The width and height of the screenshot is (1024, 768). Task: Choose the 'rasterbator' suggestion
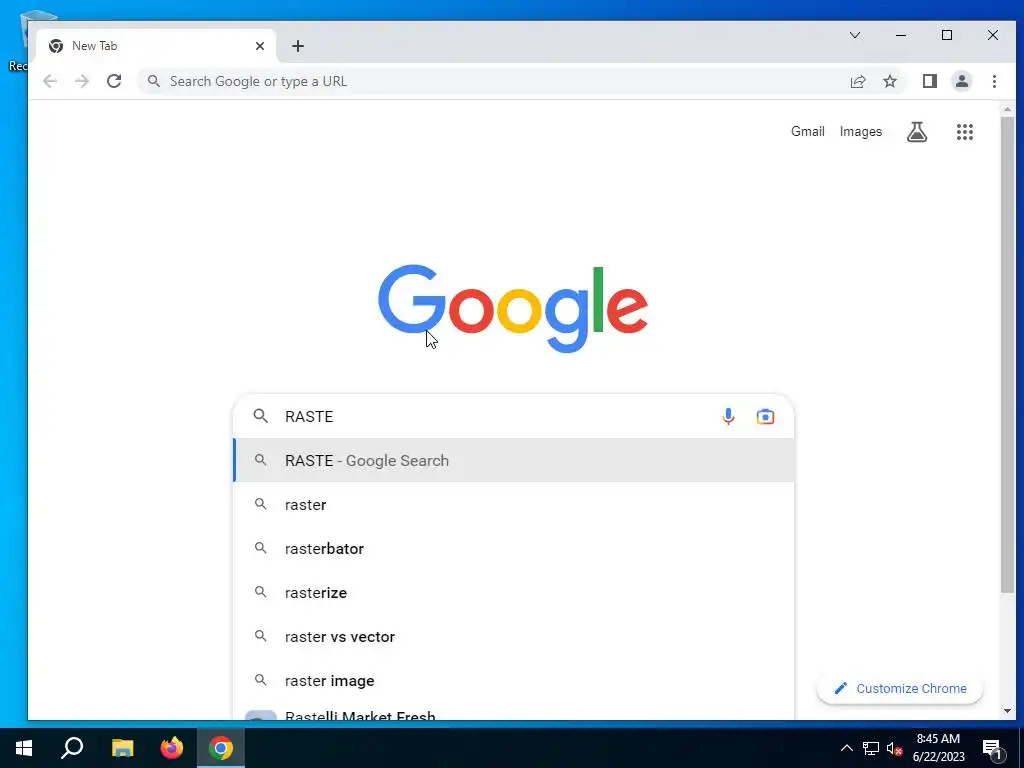514,549
